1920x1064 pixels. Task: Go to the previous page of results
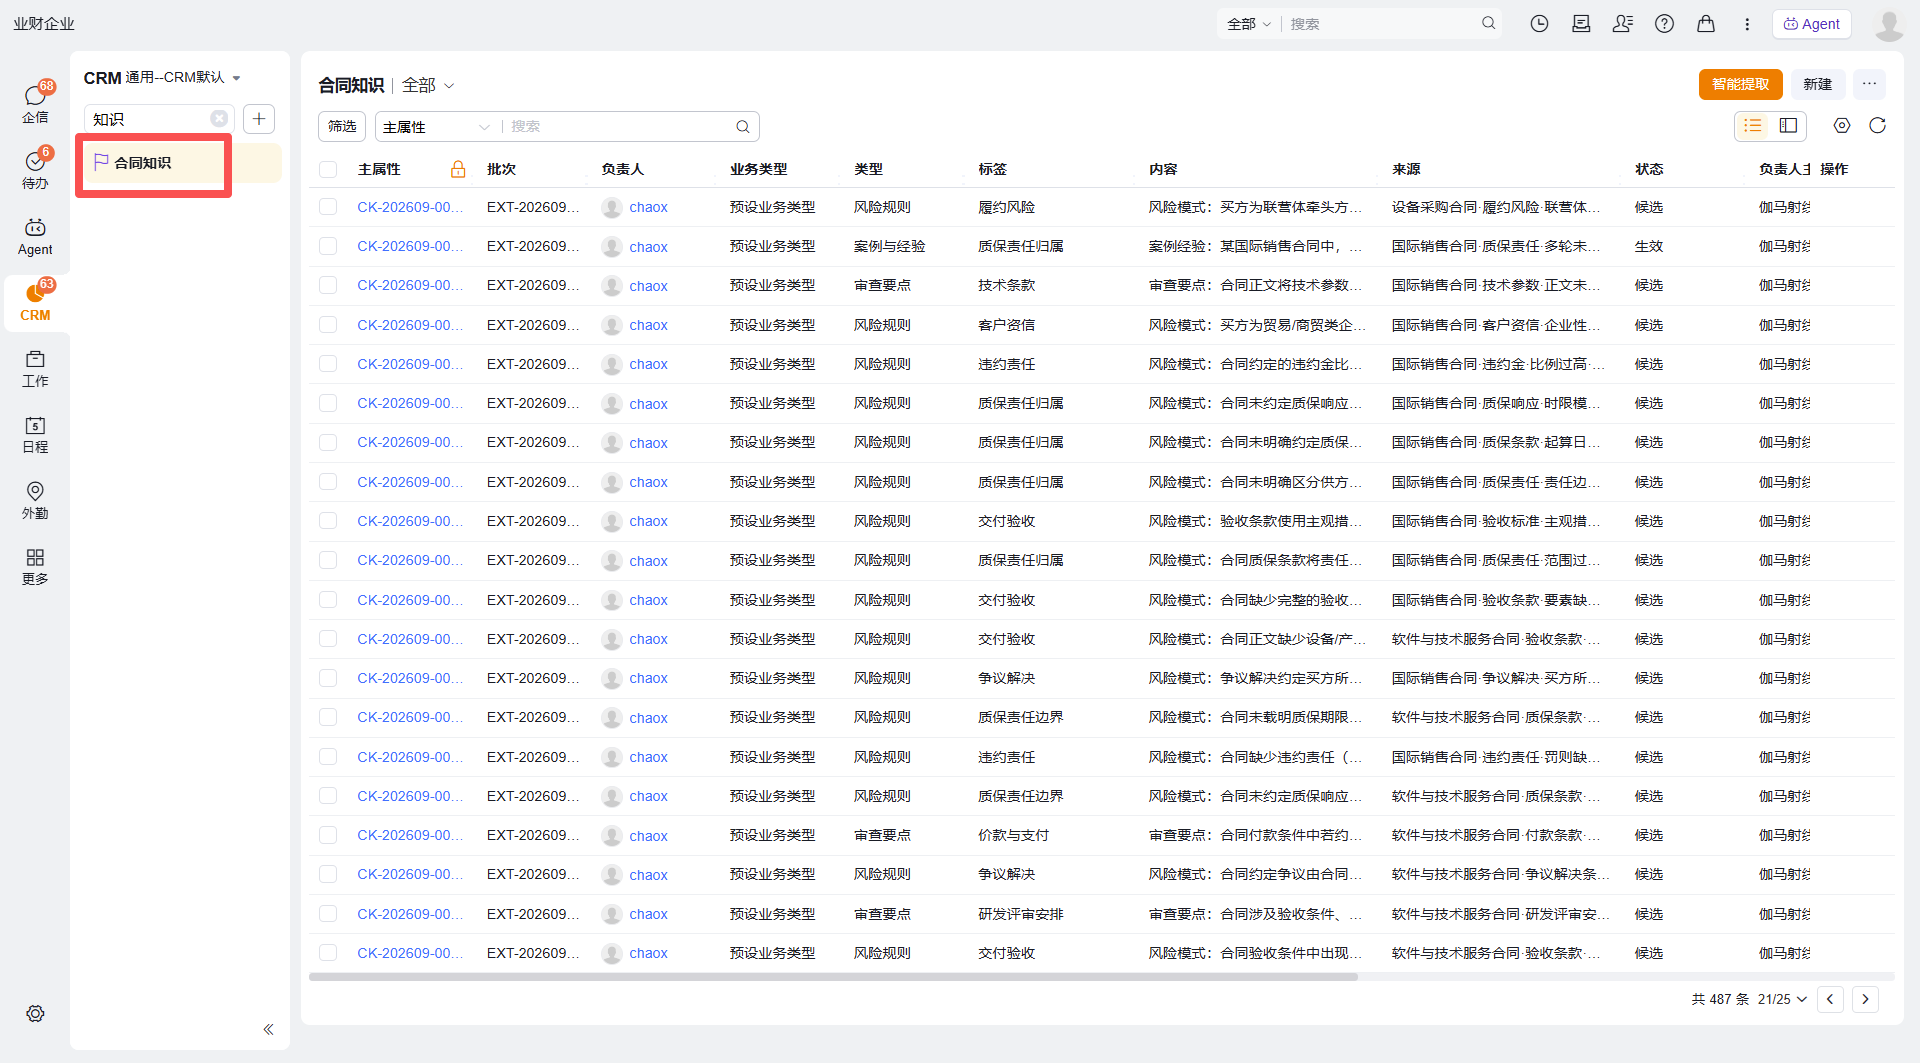[1830, 999]
